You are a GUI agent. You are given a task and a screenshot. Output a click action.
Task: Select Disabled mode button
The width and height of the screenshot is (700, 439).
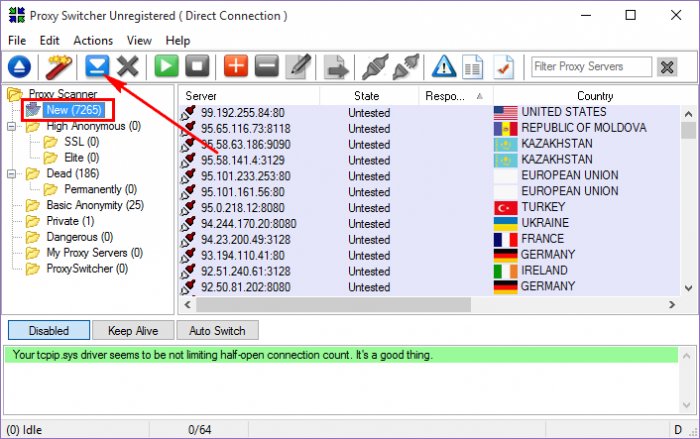pos(49,330)
